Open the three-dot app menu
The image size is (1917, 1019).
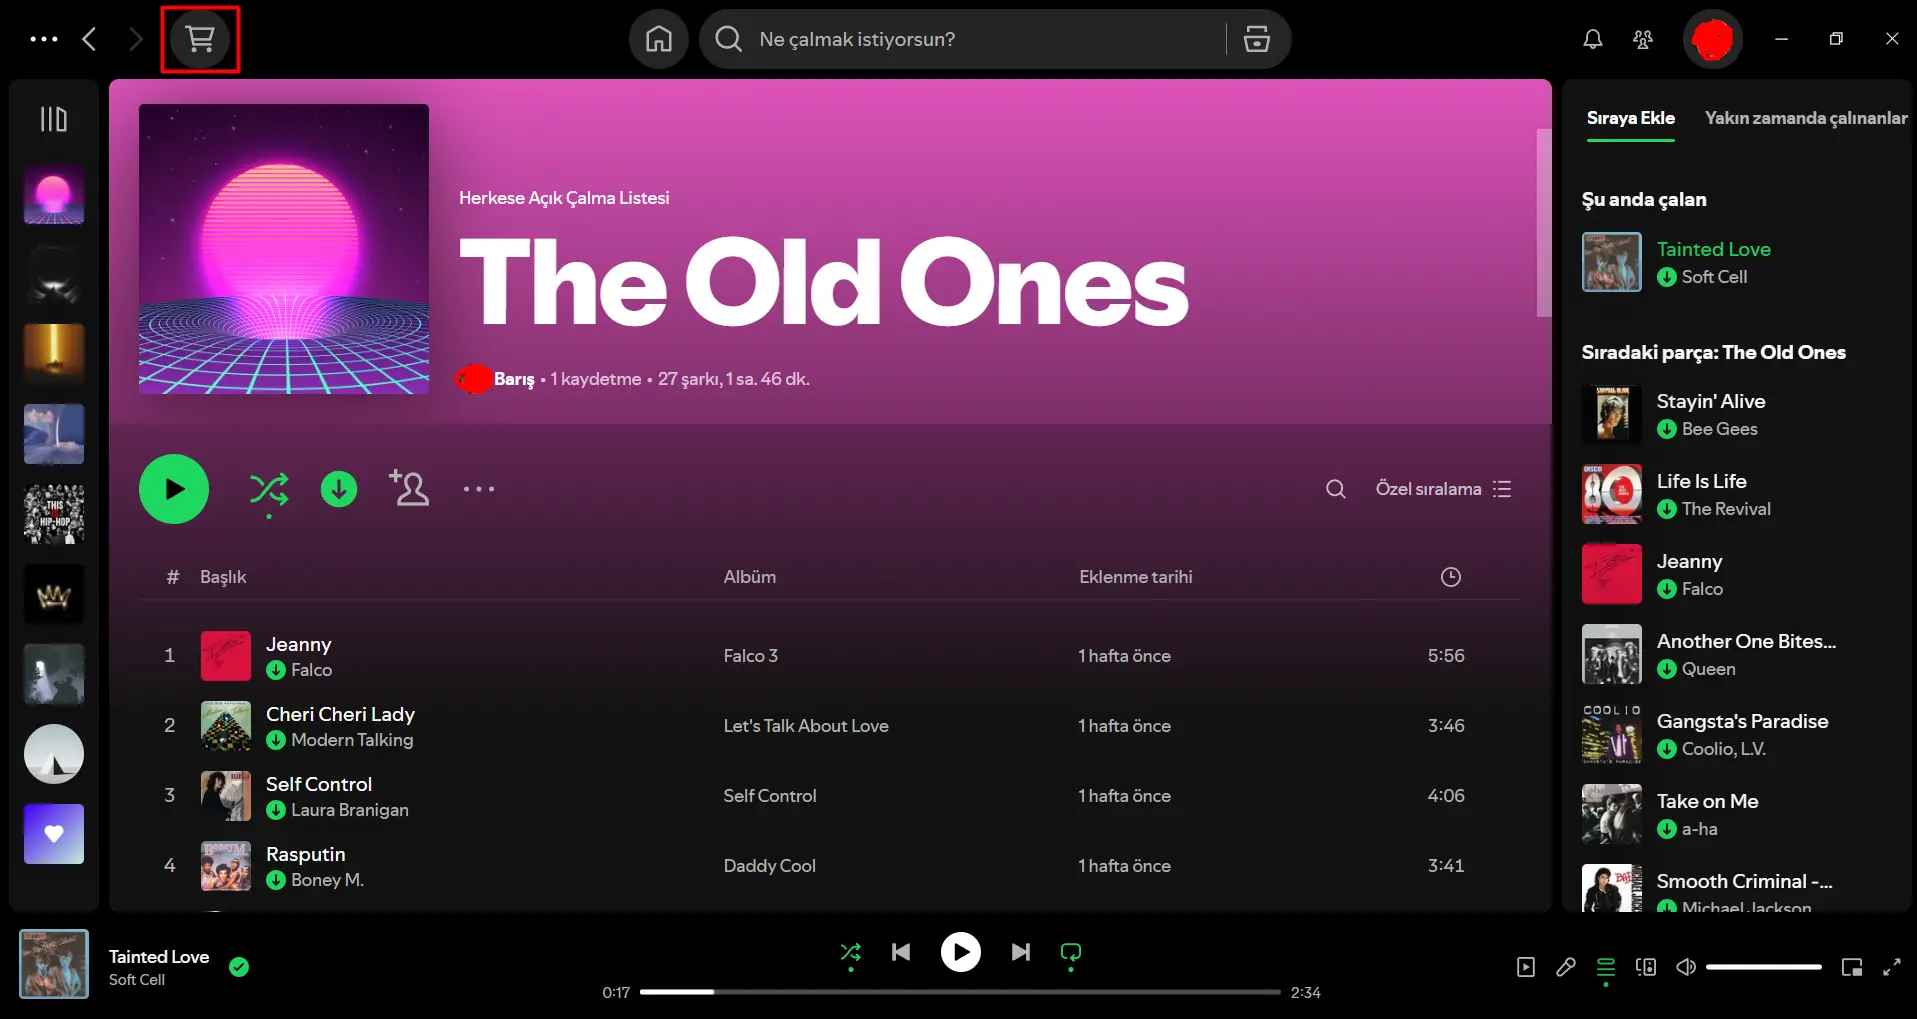click(x=44, y=39)
